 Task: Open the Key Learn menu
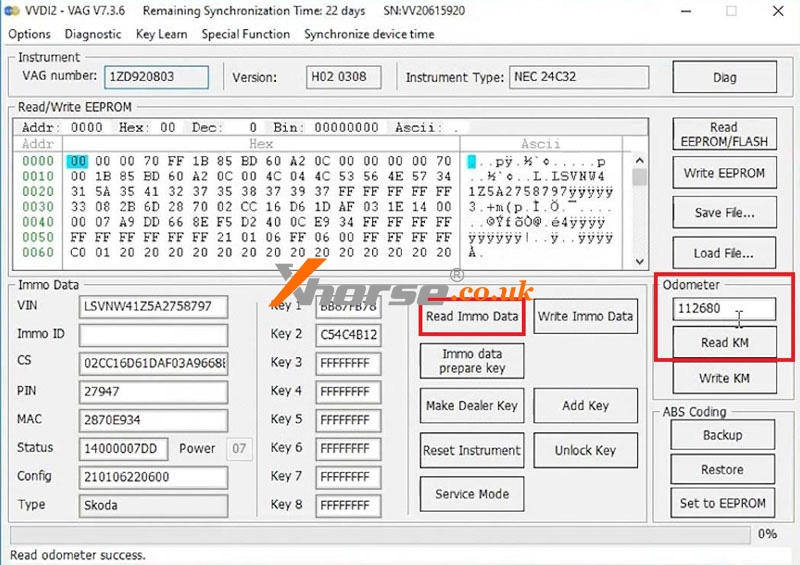click(x=161, y=34)
